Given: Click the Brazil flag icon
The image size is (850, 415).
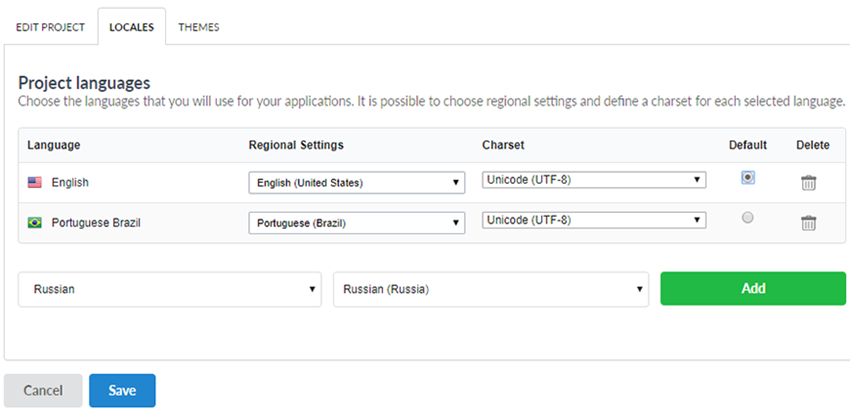Looking at the screenshot, I should coord(35,222).
